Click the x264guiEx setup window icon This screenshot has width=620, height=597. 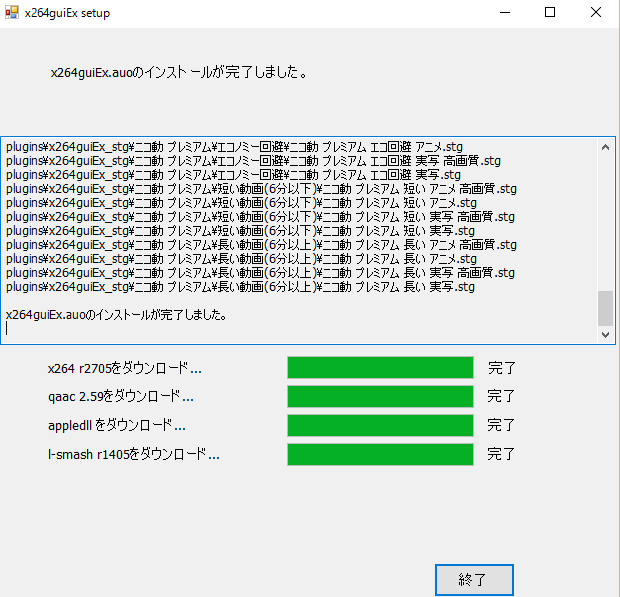(11, 13)
